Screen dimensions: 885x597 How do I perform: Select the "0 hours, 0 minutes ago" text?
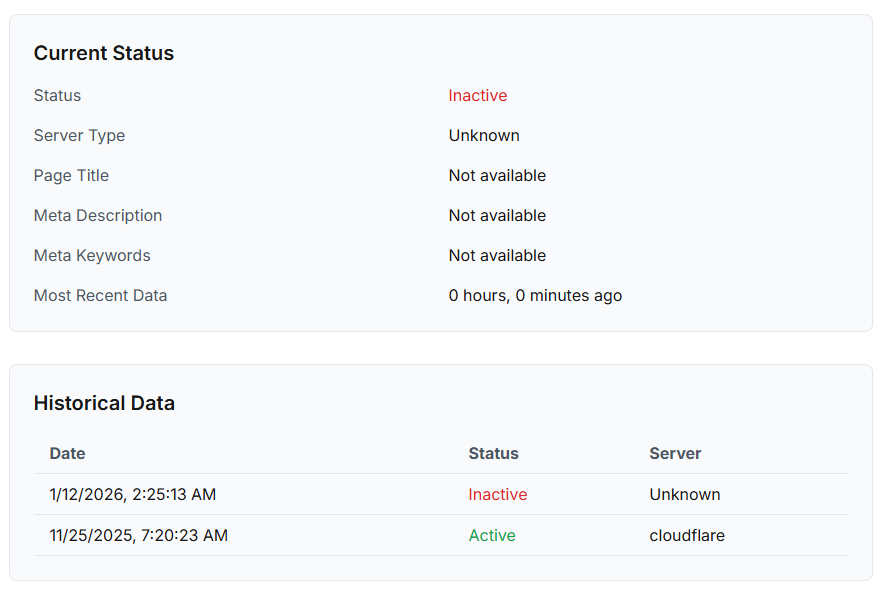(x=535, y=296)
